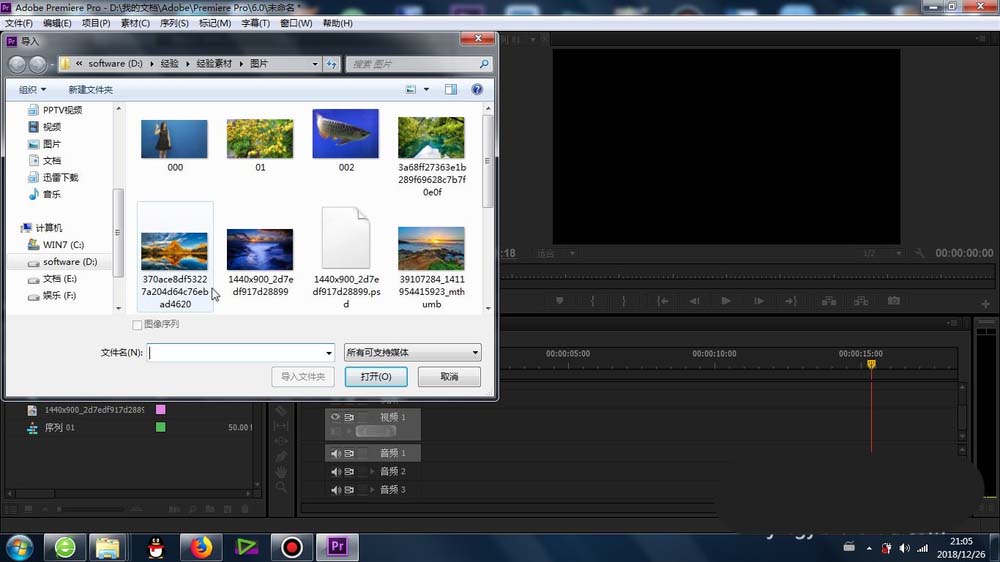Toggle eye visibility for 视频 1 track
This screenshot has height=562, width=1000.
(x=335, y=417)
